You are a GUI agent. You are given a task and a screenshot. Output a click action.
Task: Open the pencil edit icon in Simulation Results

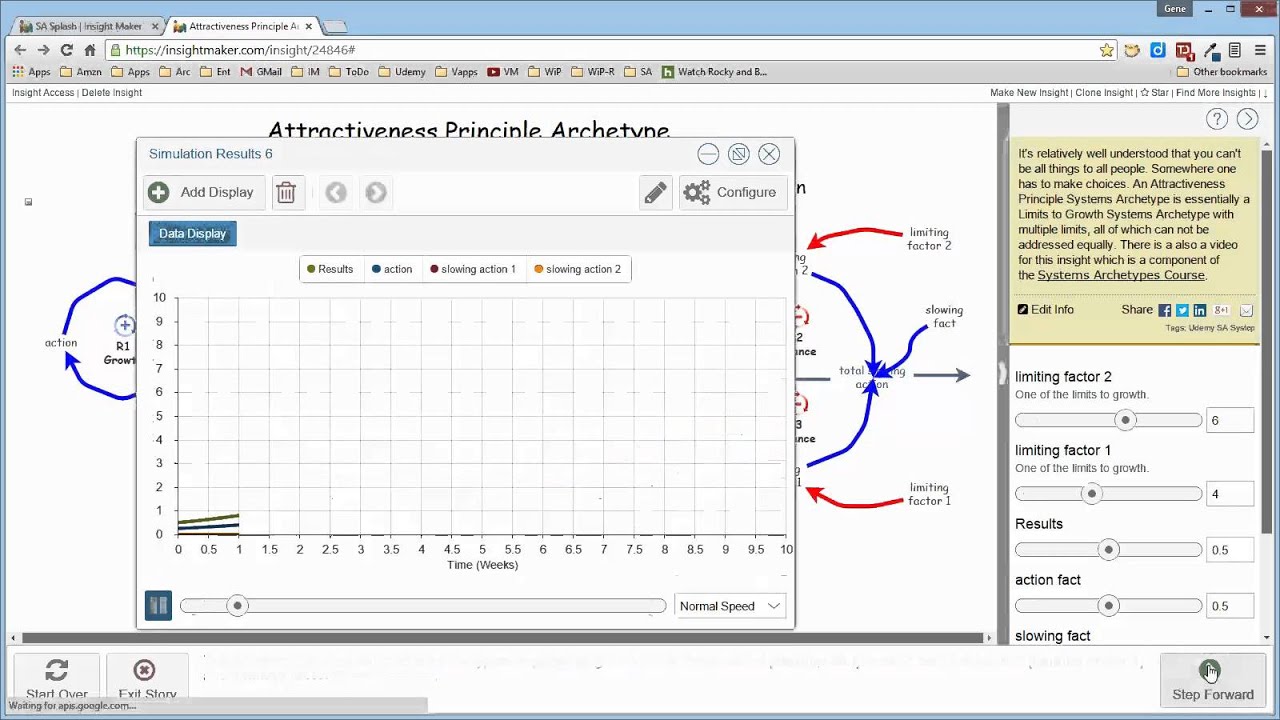656,192
